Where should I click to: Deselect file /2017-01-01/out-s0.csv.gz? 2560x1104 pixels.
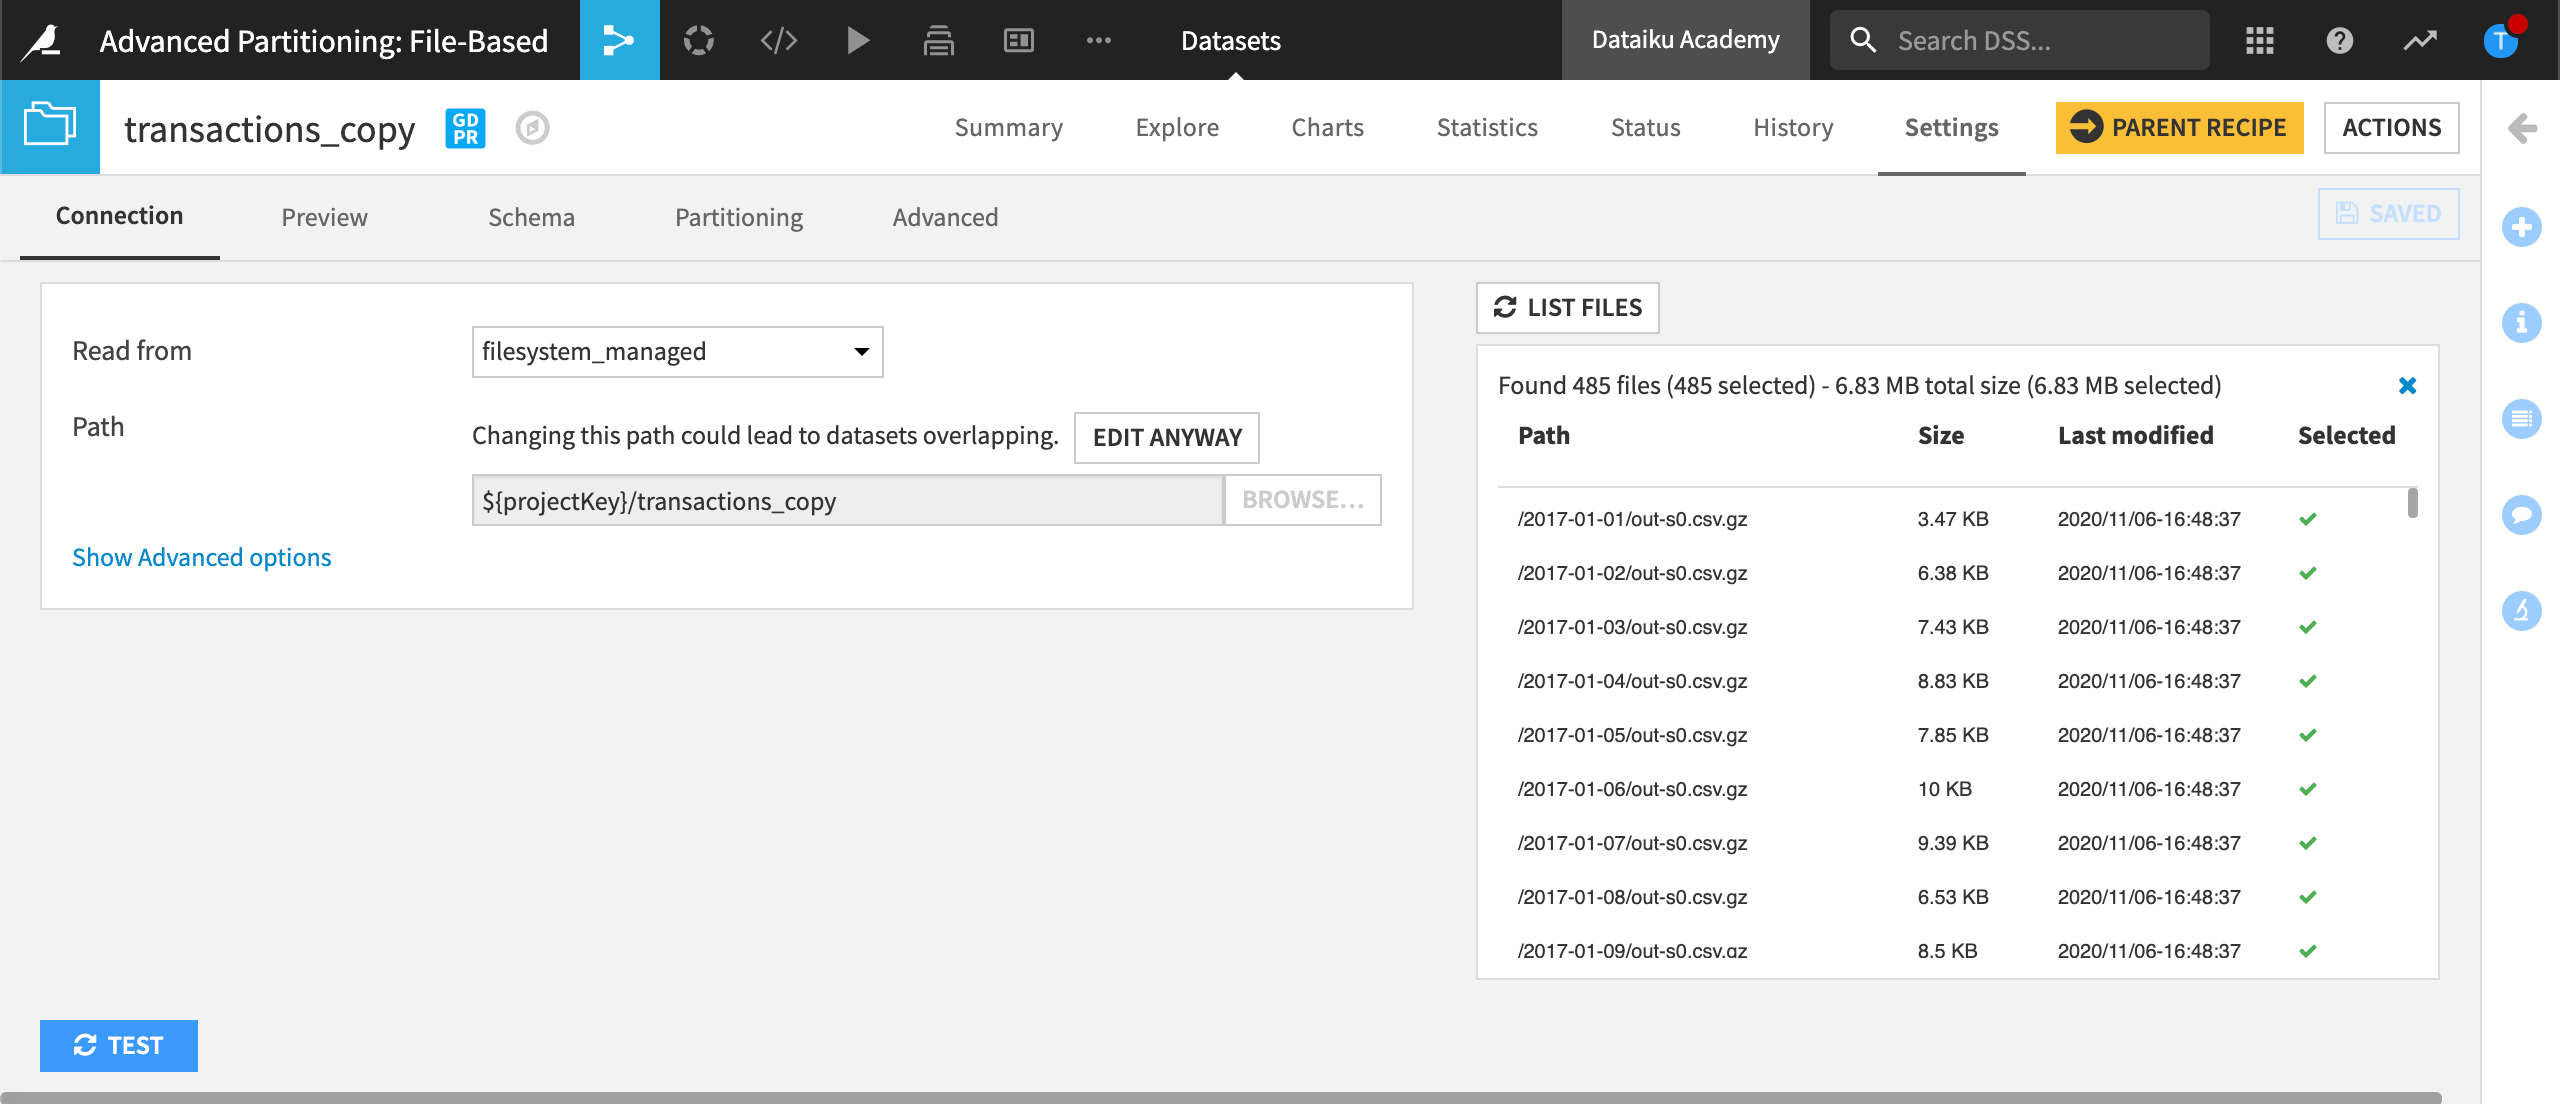[x=2308, y=519]
